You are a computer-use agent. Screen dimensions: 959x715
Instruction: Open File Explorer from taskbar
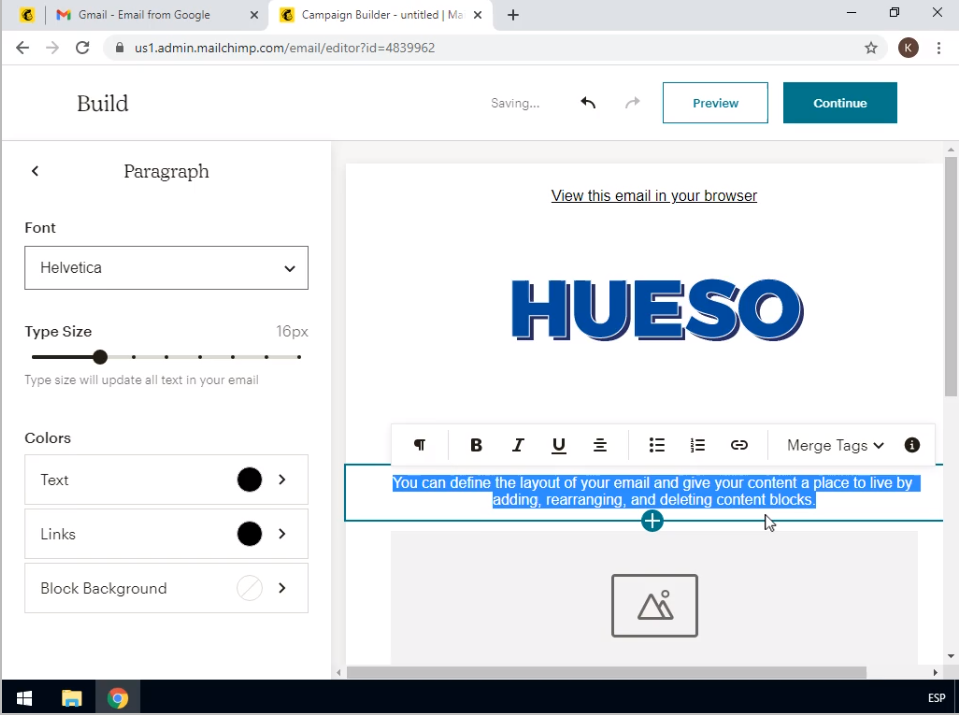point(72,697)
